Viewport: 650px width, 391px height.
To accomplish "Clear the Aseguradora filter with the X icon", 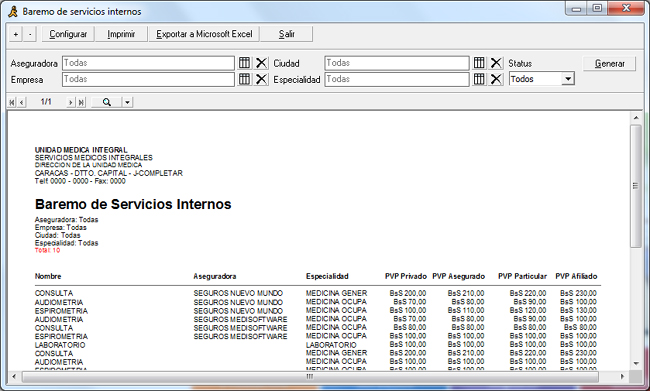I will click(x=261, y=63).
